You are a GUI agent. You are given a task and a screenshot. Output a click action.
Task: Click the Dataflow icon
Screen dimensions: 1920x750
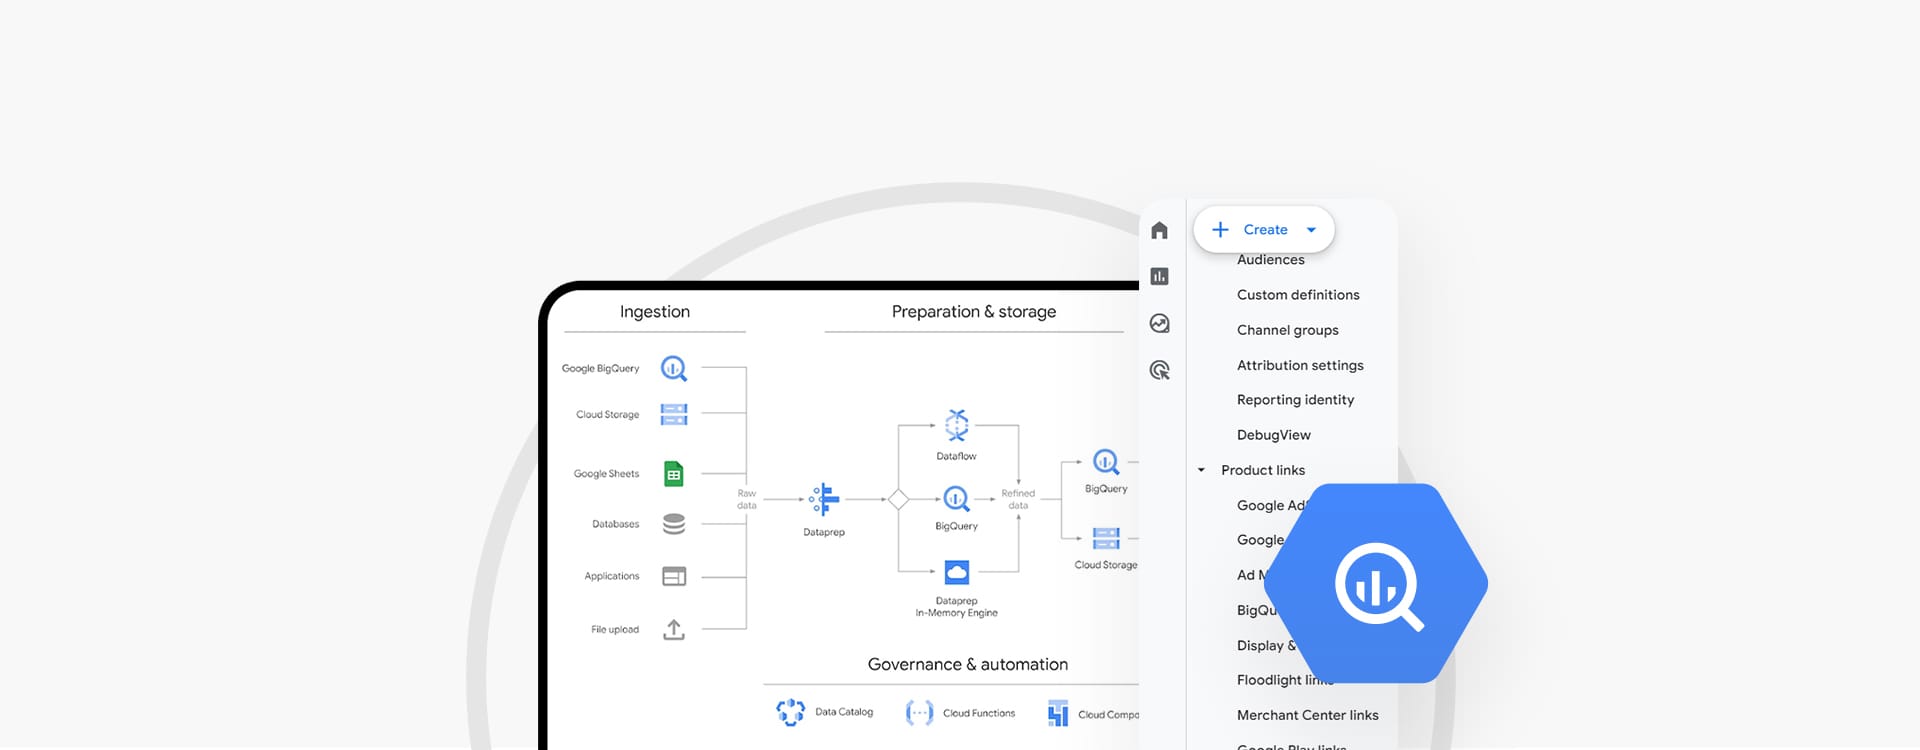(957, 425)
